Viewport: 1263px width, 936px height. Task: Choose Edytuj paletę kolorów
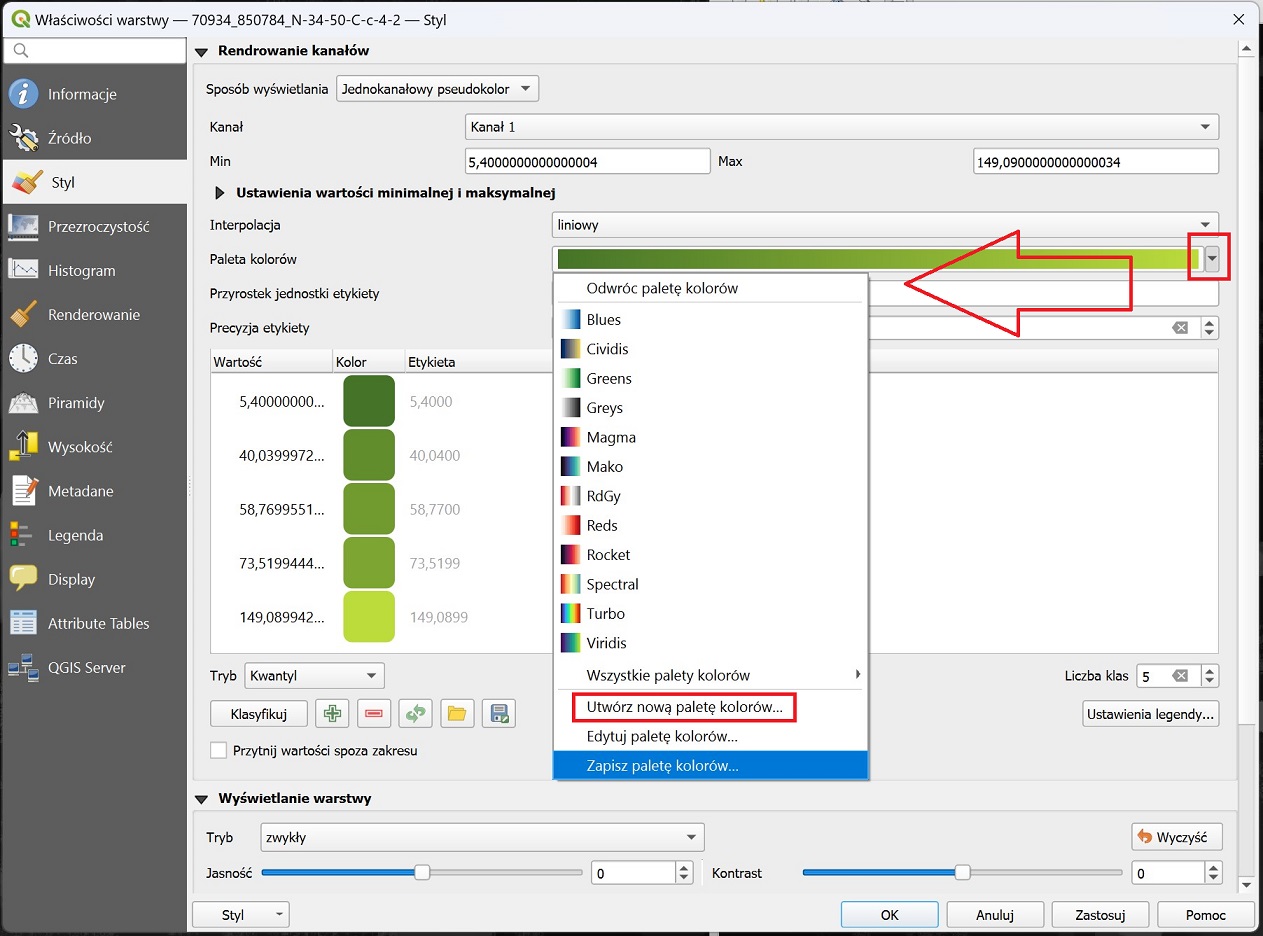(x=710, y=737)
